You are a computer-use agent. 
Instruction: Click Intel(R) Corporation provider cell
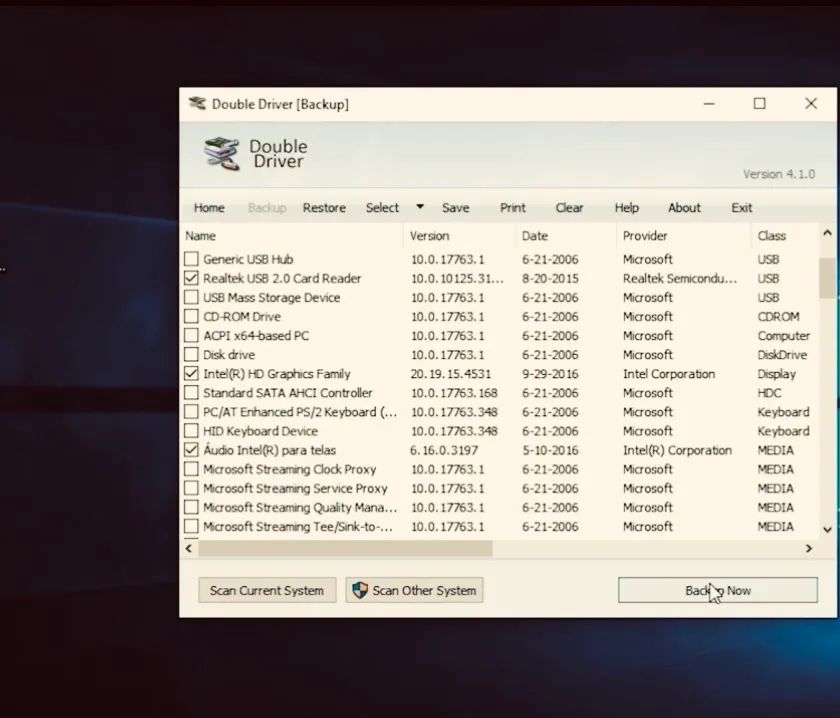(x=677, y=450)
